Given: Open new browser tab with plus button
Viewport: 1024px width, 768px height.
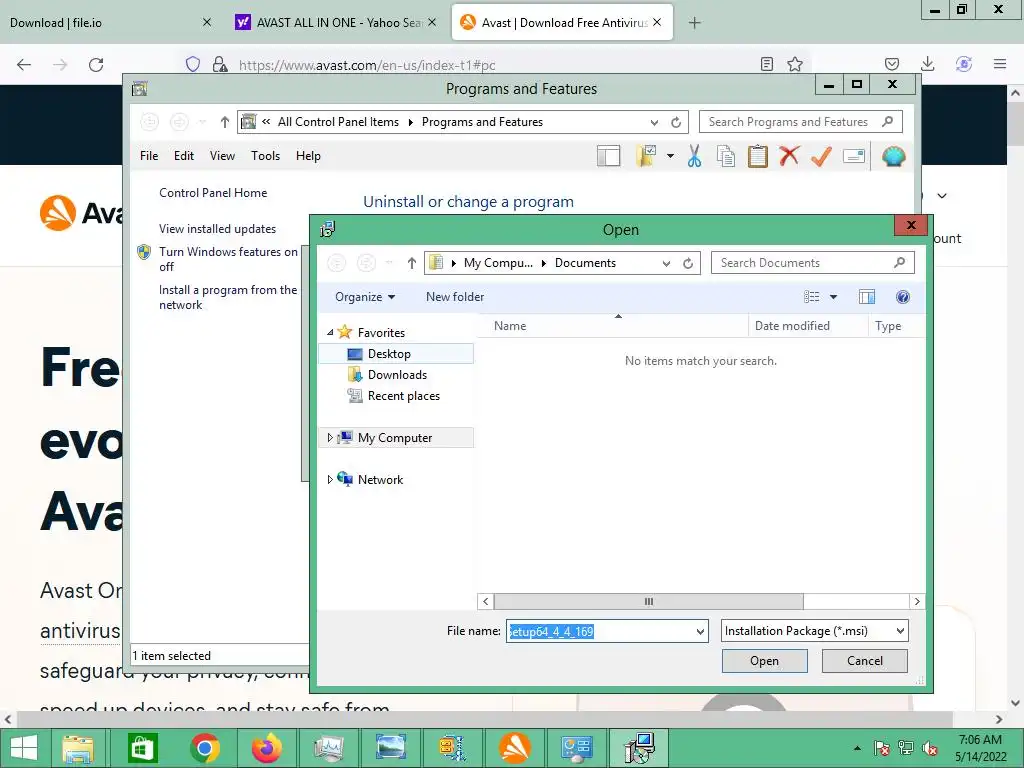Looking at the screenshot, I should coord(694,23).
